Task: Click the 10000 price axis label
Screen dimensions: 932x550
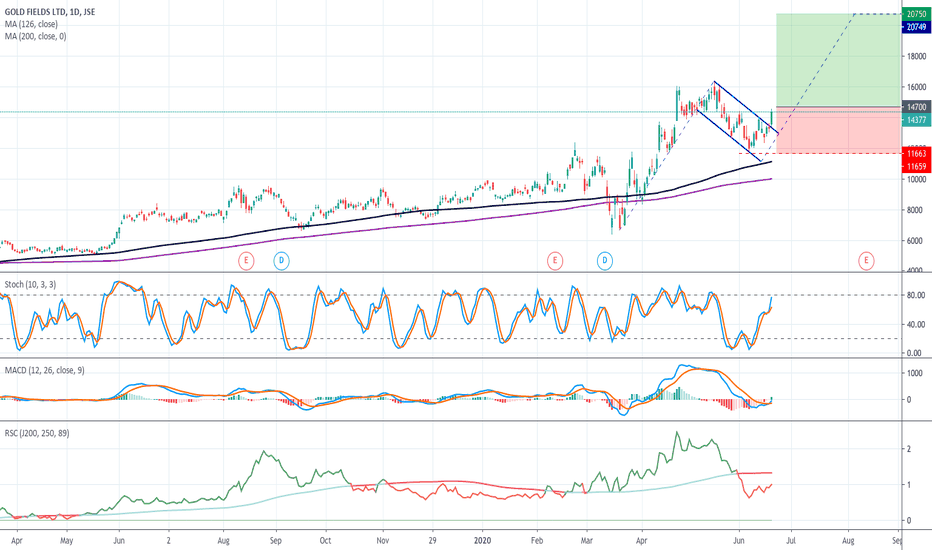Action: [917, 180]
